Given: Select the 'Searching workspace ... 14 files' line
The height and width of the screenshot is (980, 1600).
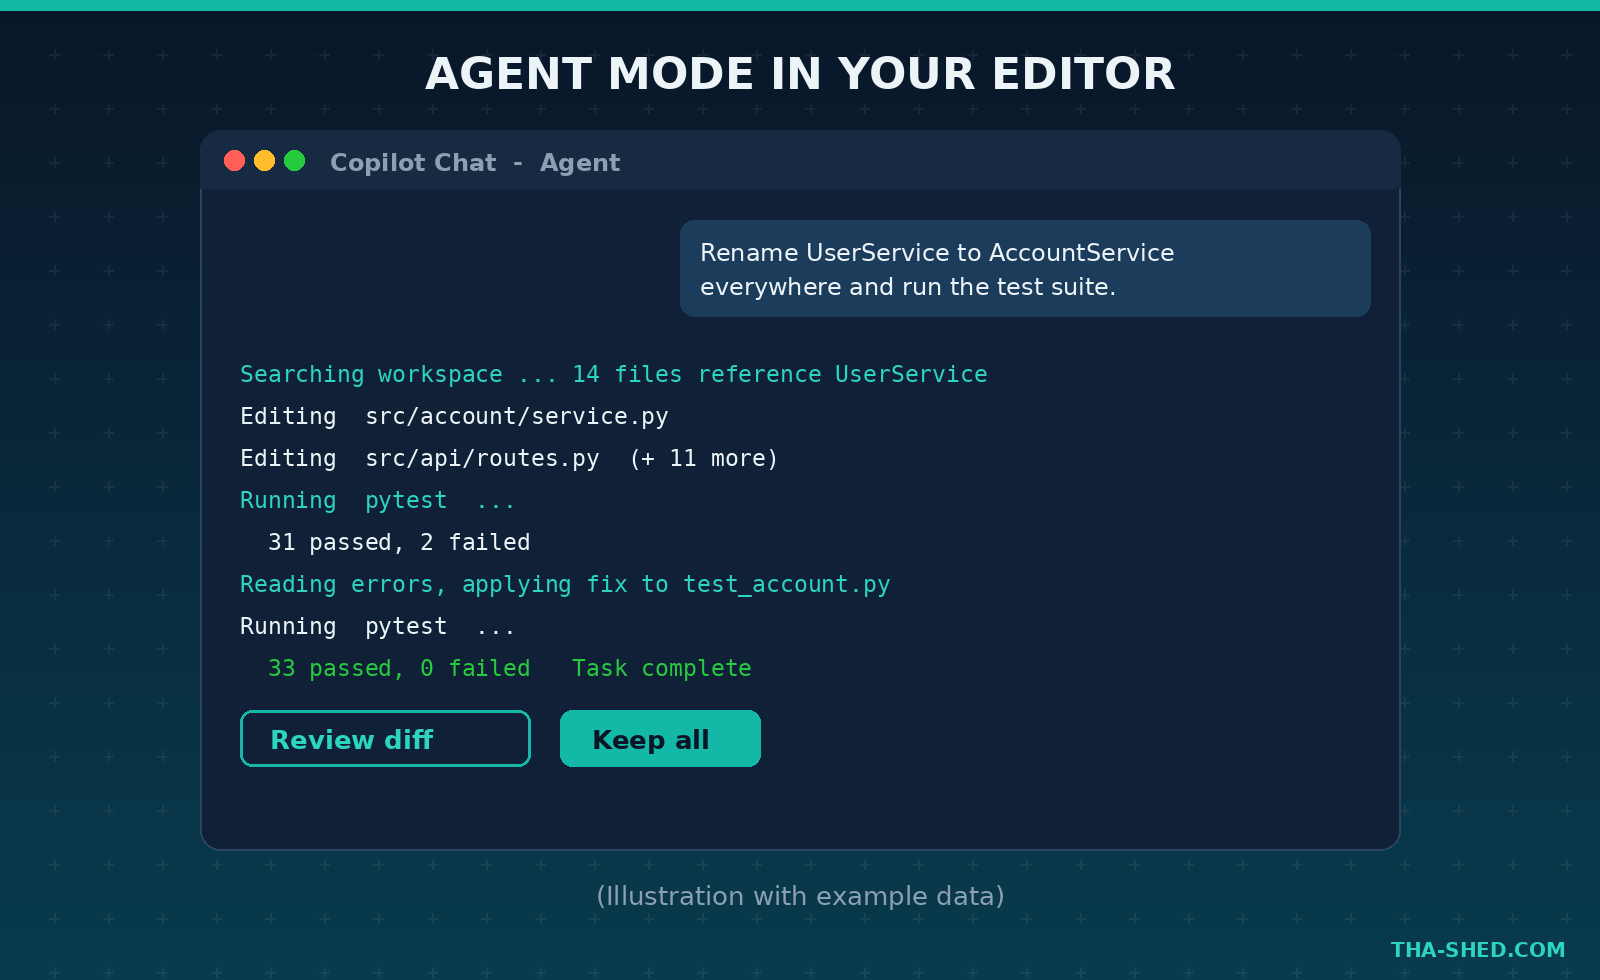Looking at the screenshot, I should click(613, 374).
